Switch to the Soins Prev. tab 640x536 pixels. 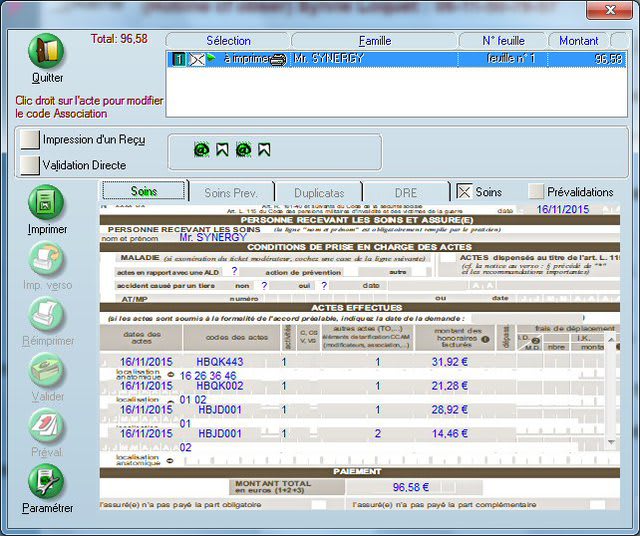[x=231, y=193]
